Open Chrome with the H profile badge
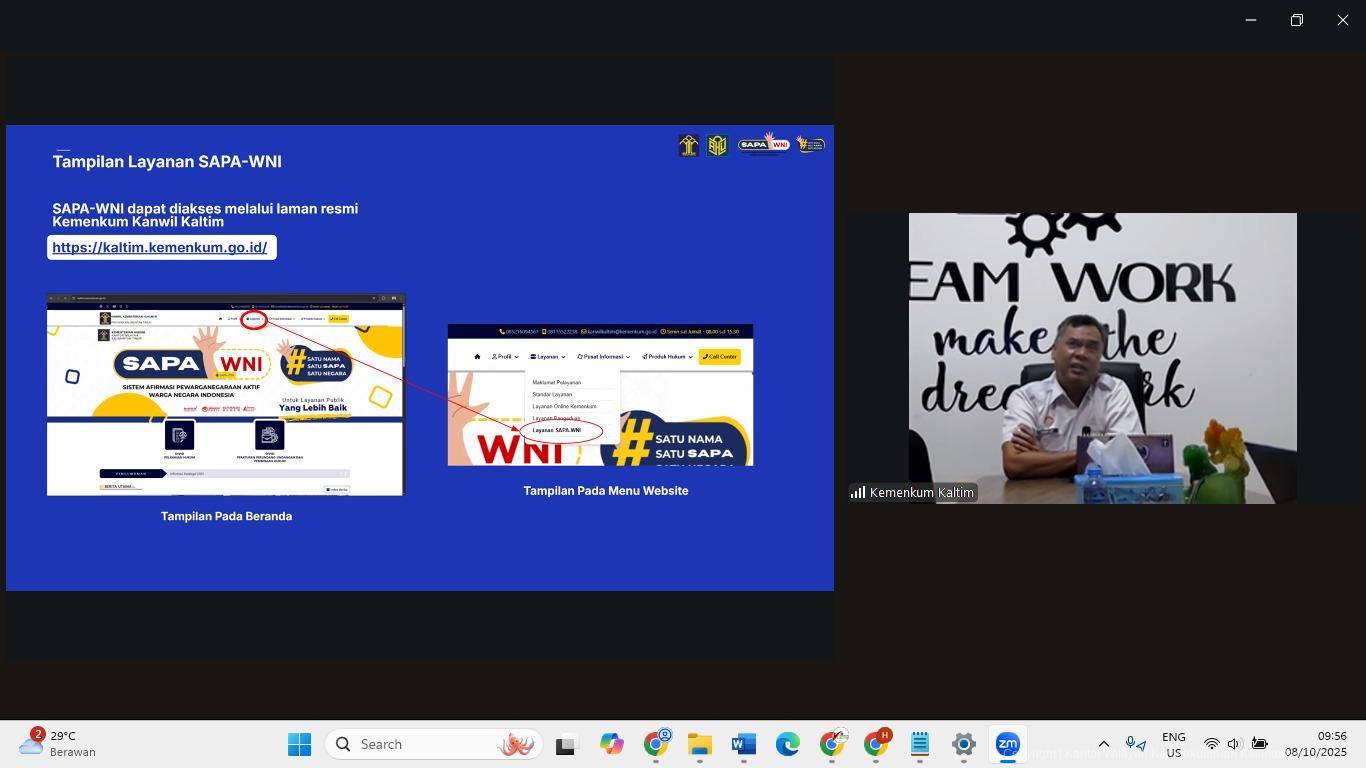This screenshot has height=768, width=1366. (x=876, y=745)
